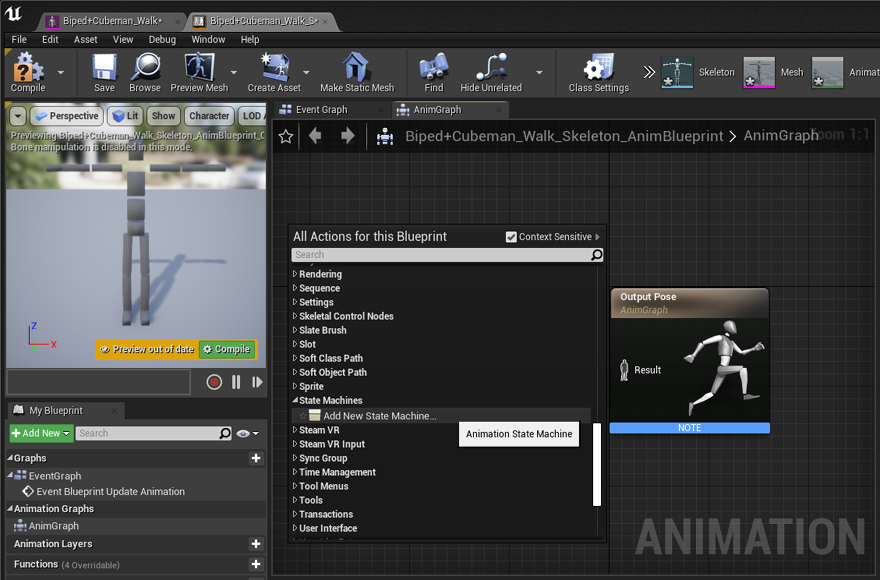This screenshot has width=880, height=580.
Task: Toggle the Lit view mode button
Action: tap(125, 116)
